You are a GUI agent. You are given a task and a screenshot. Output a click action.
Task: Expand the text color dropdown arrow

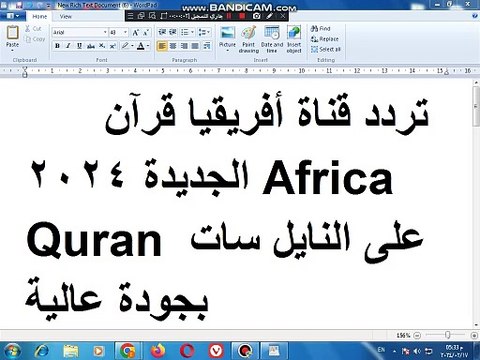click(x=148, y=46)
